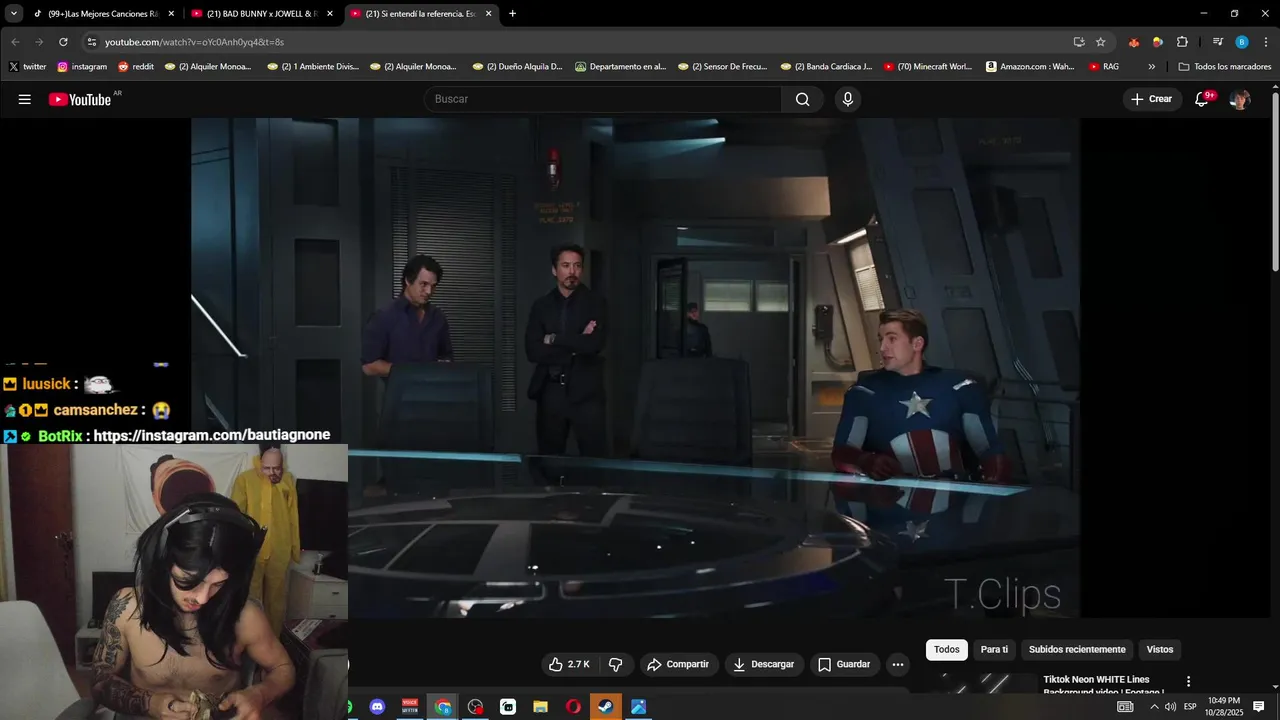Click the colorful circles extension icon
The width and height of the screenshot is (1280, 720).
click(1157, 42)
